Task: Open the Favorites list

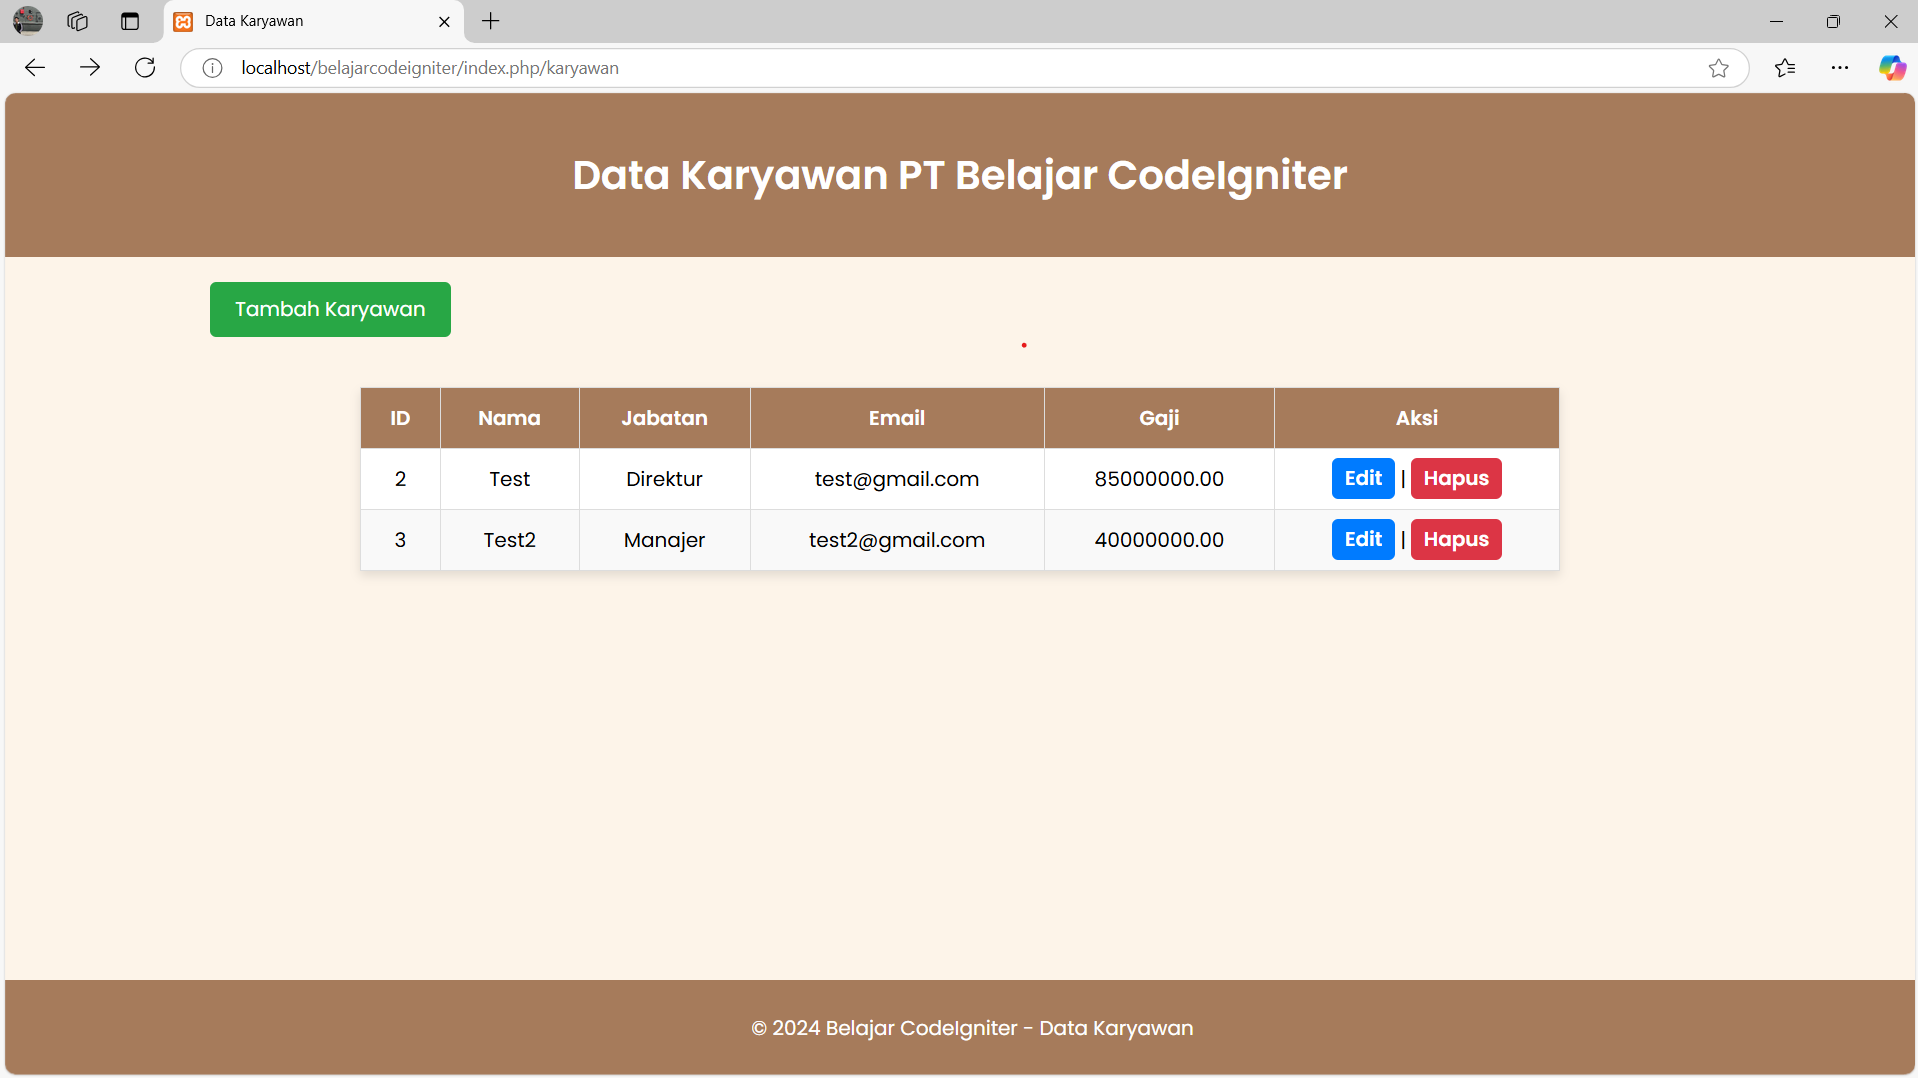Action: point(1785,68)
